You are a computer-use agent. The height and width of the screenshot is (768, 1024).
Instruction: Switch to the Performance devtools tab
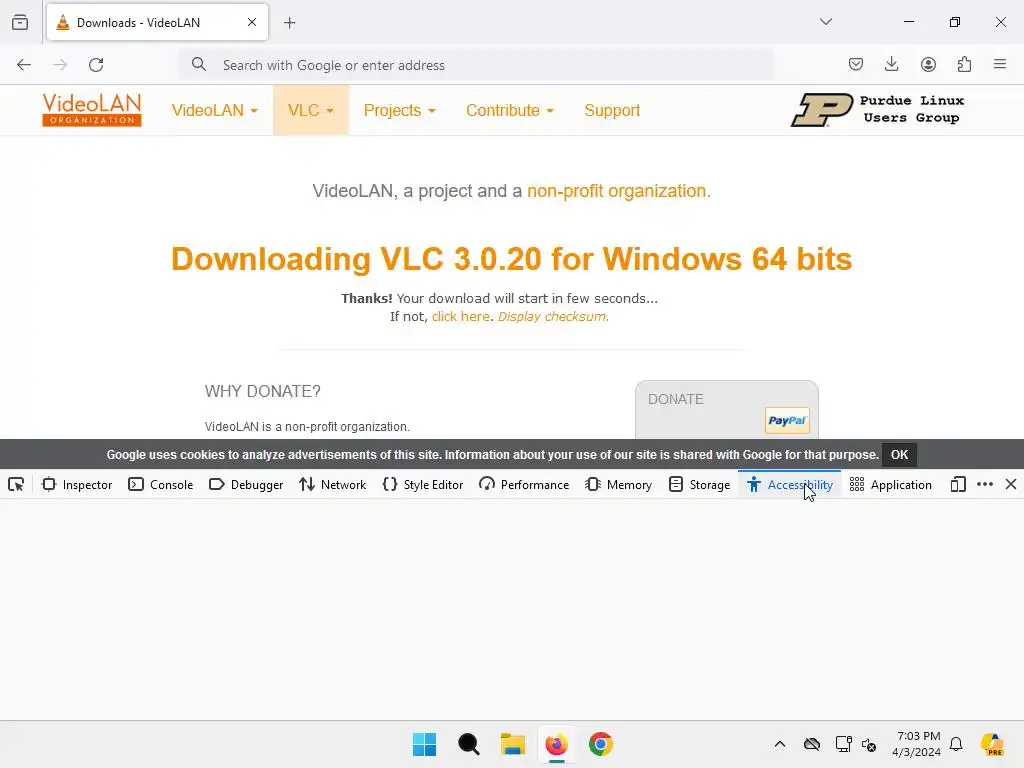point(524,485)
